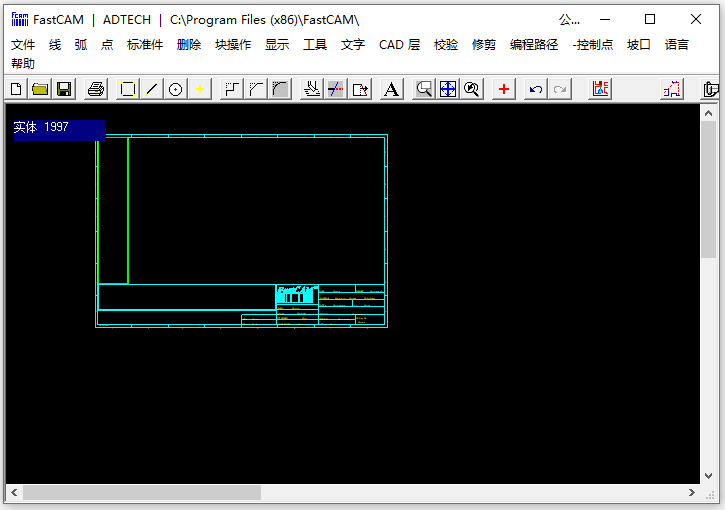Open the 校验 menu
The width and height of the screenshot is (725, 510).
(x=446, y=45)
